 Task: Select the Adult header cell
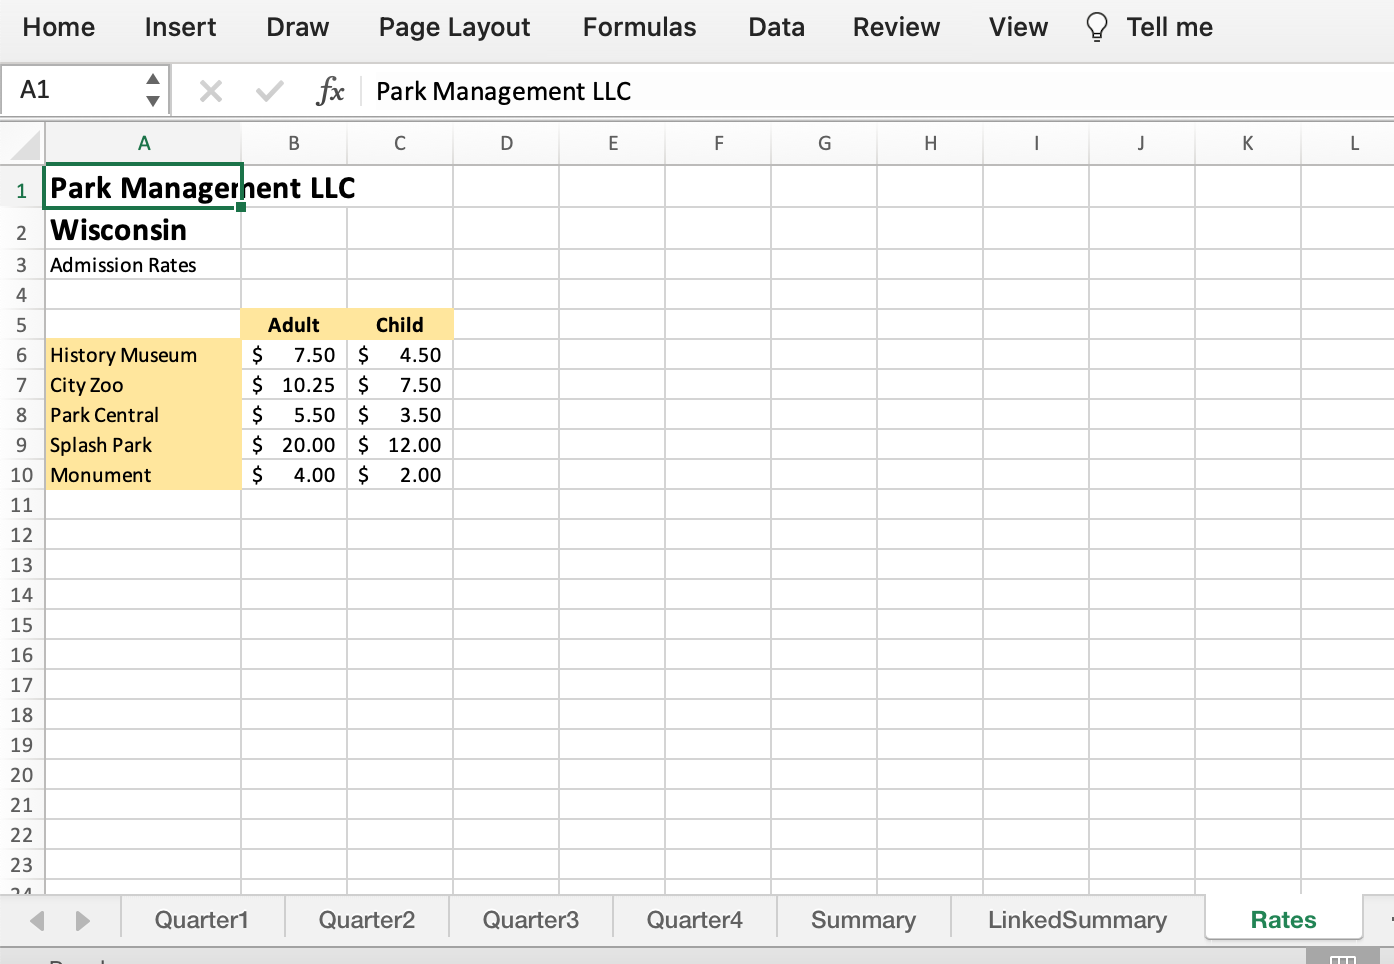294,325
